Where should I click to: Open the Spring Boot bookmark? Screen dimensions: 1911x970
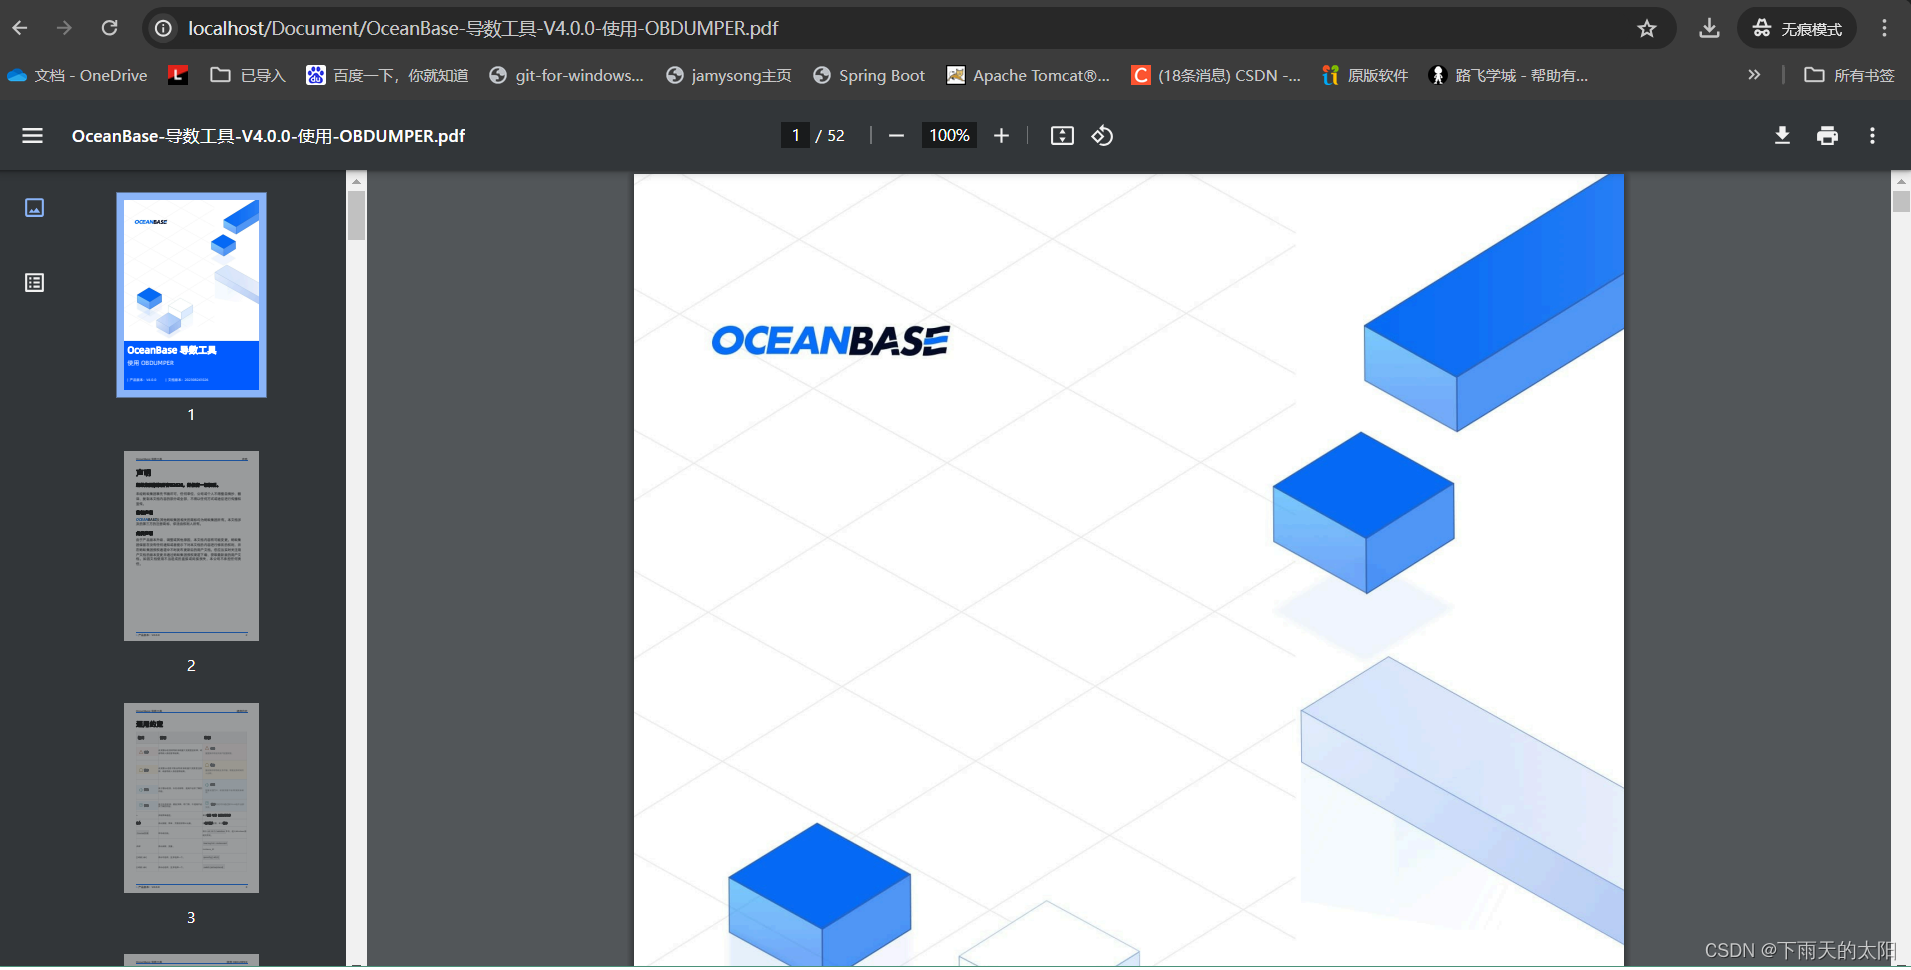[869, 75]
